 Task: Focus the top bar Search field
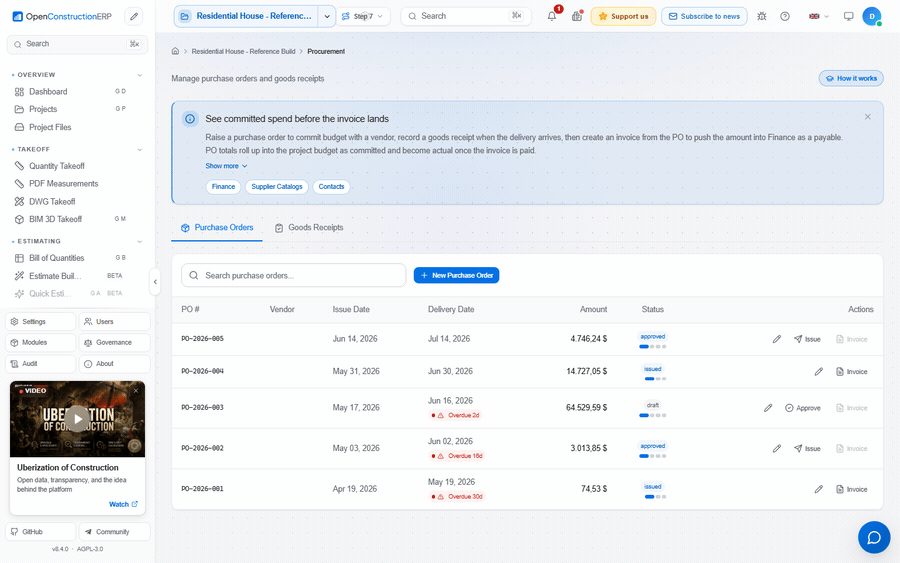coord(466,17)
